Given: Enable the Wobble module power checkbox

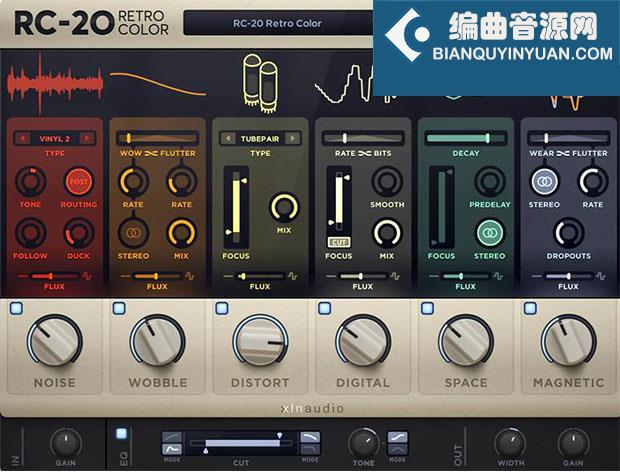Looking at the screenshot, I should tap(119, 308).
